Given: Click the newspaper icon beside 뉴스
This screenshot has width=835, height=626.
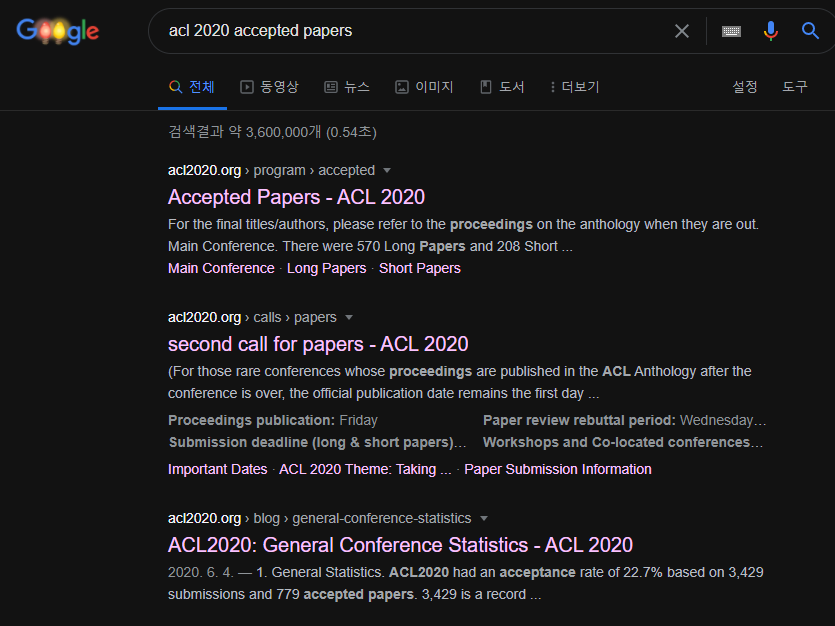Looking at the screenshot, I should pos(331,87).
